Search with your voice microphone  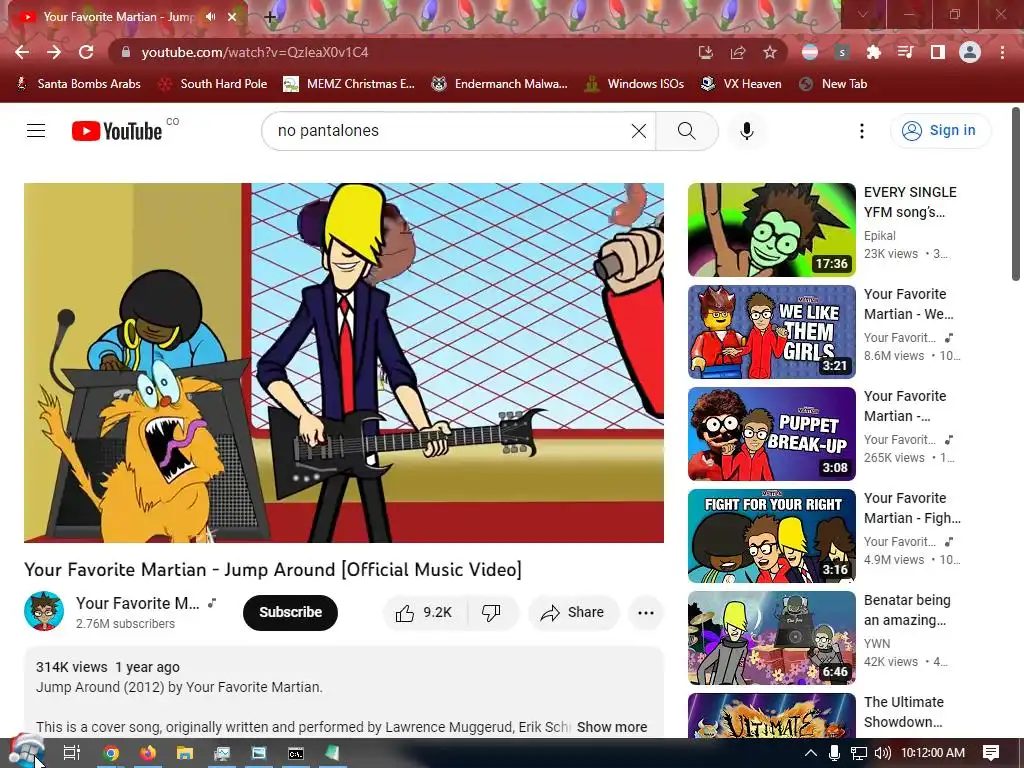click(x=746, y=131)
